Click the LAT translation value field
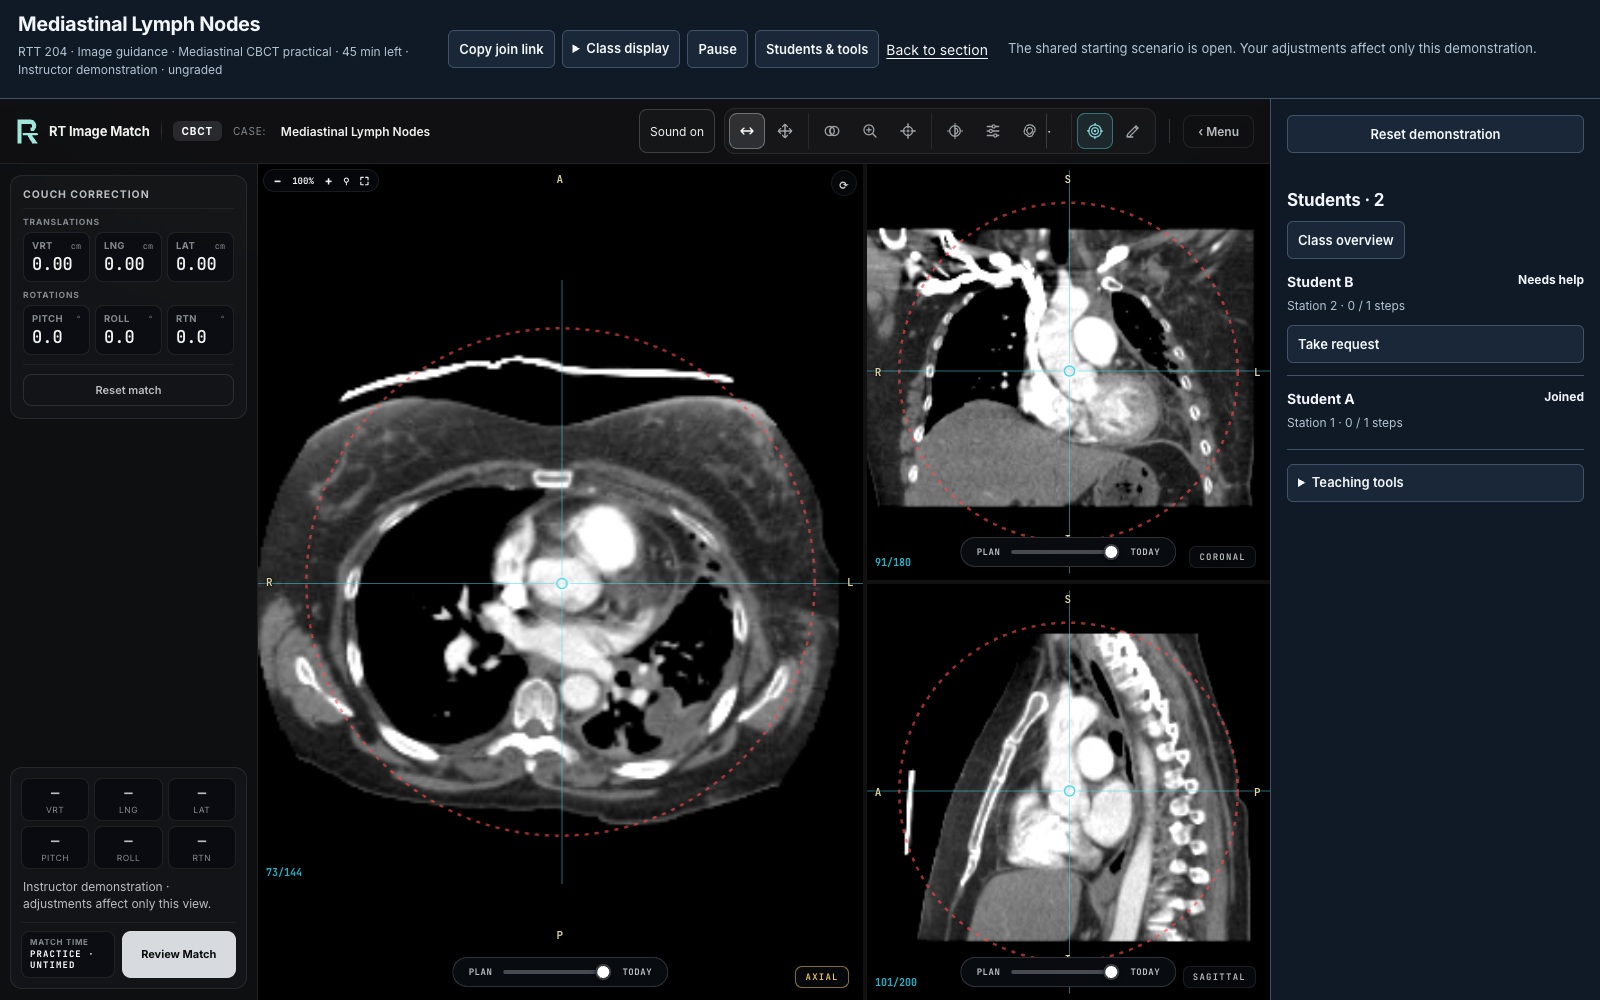Image resolution: width=1600 pixels, height=1000 pixels. click(200, 257)
